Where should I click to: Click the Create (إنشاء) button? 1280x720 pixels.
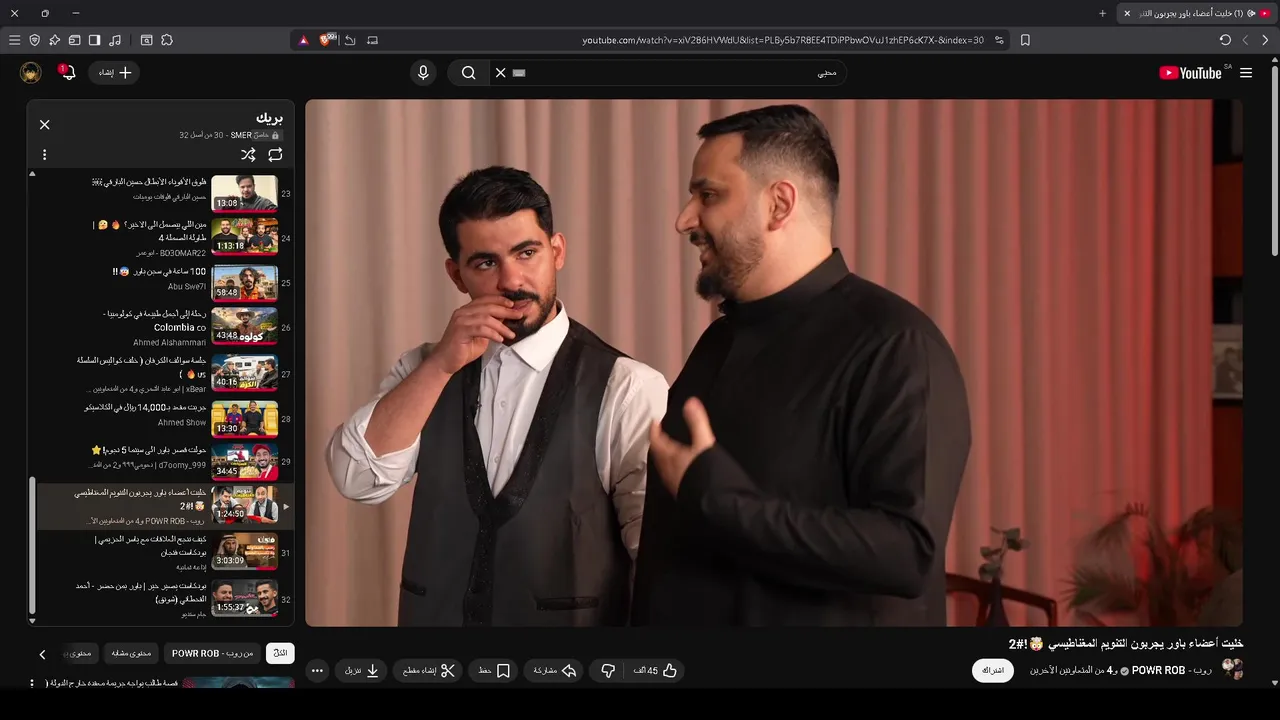[114, 72]
